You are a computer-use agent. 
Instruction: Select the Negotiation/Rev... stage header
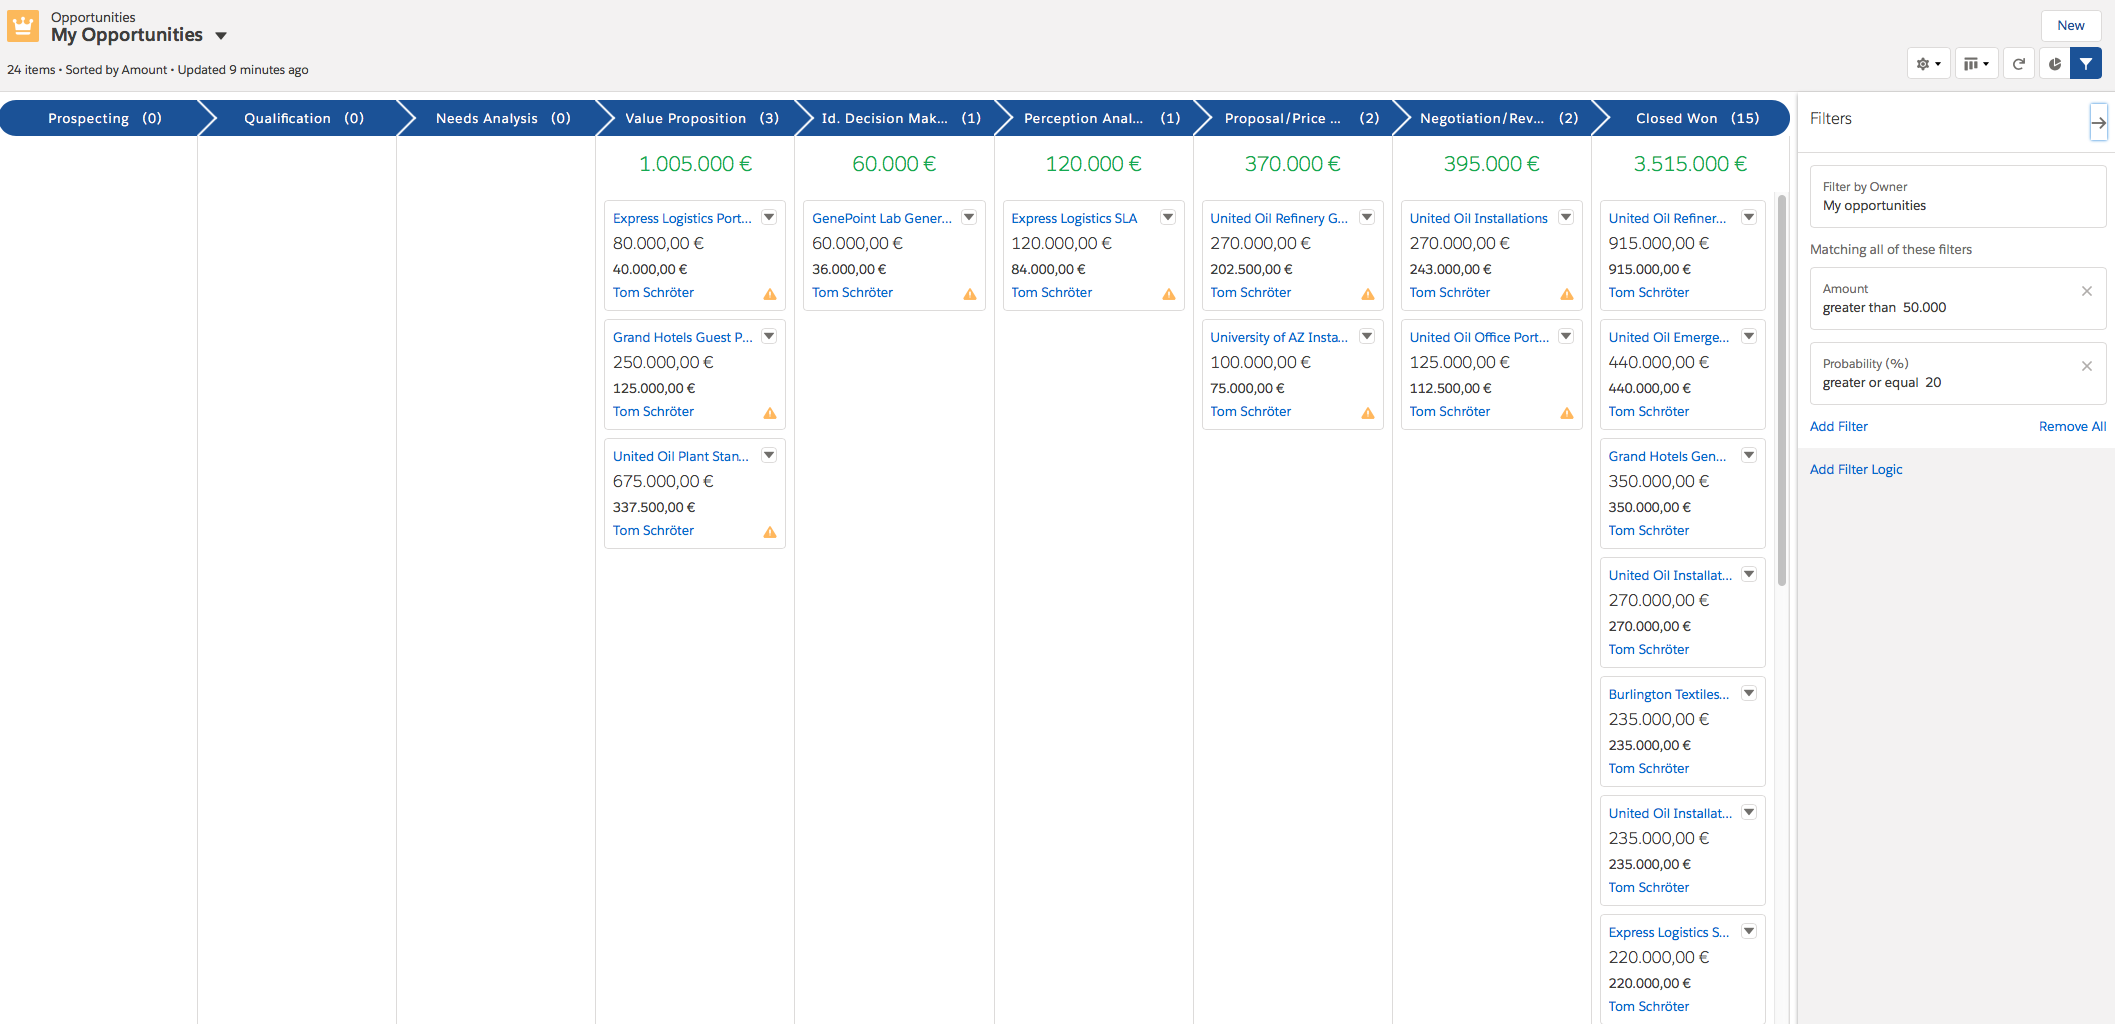[1499, 118]
